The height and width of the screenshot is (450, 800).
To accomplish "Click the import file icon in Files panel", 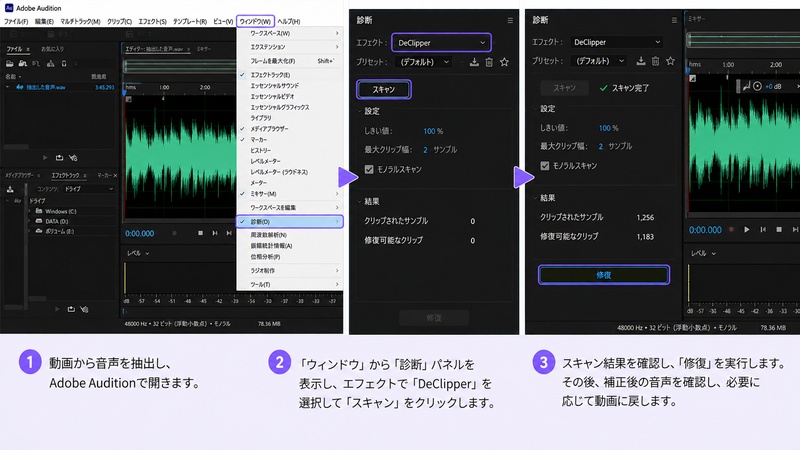I will click(22, 64).
